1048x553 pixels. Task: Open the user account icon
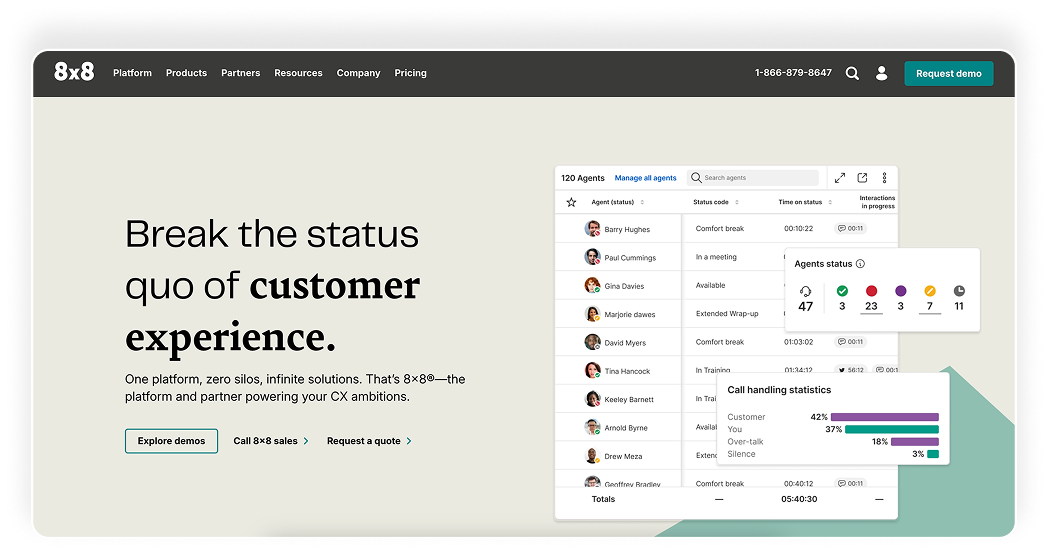(x=882, y=74)
